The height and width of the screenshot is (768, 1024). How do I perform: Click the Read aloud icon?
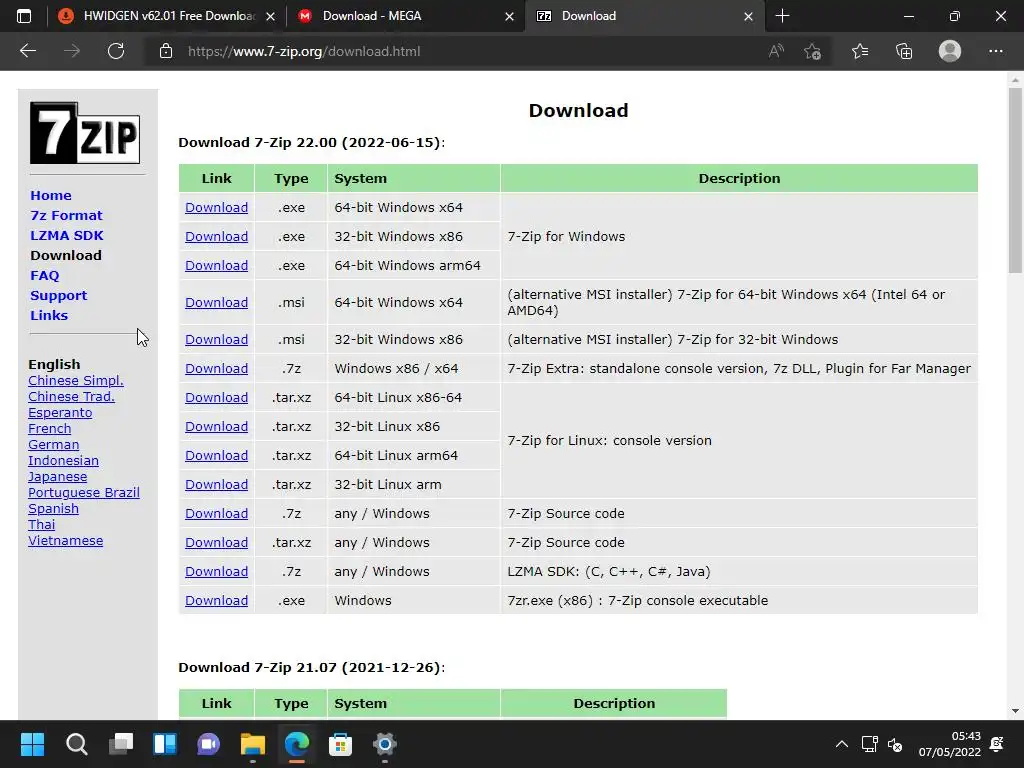point(776,51)
